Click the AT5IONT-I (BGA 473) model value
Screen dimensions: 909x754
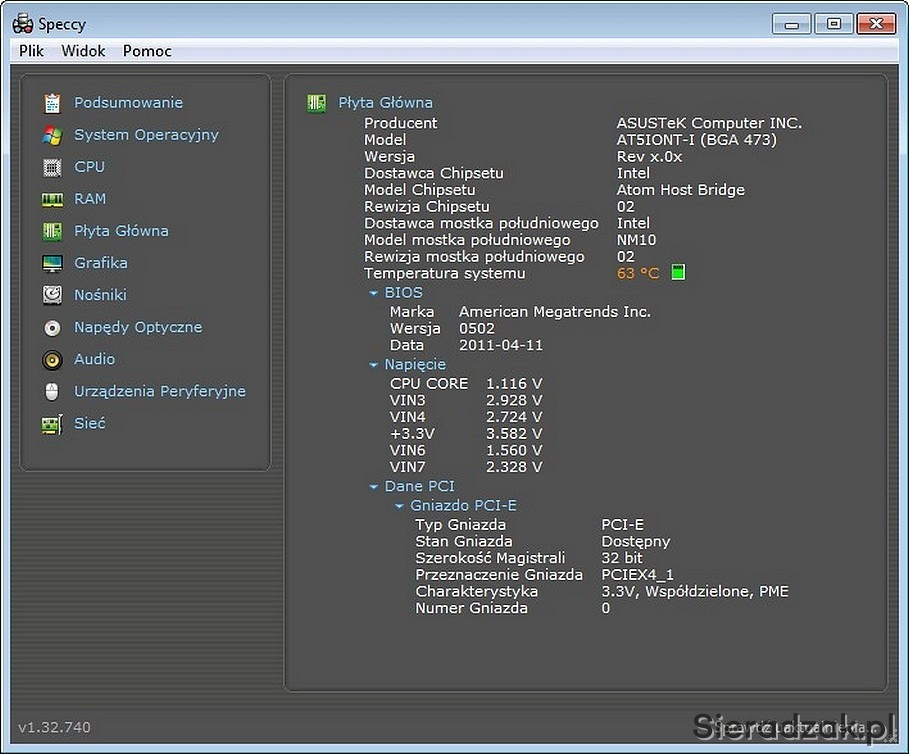(x=697, y=140)
